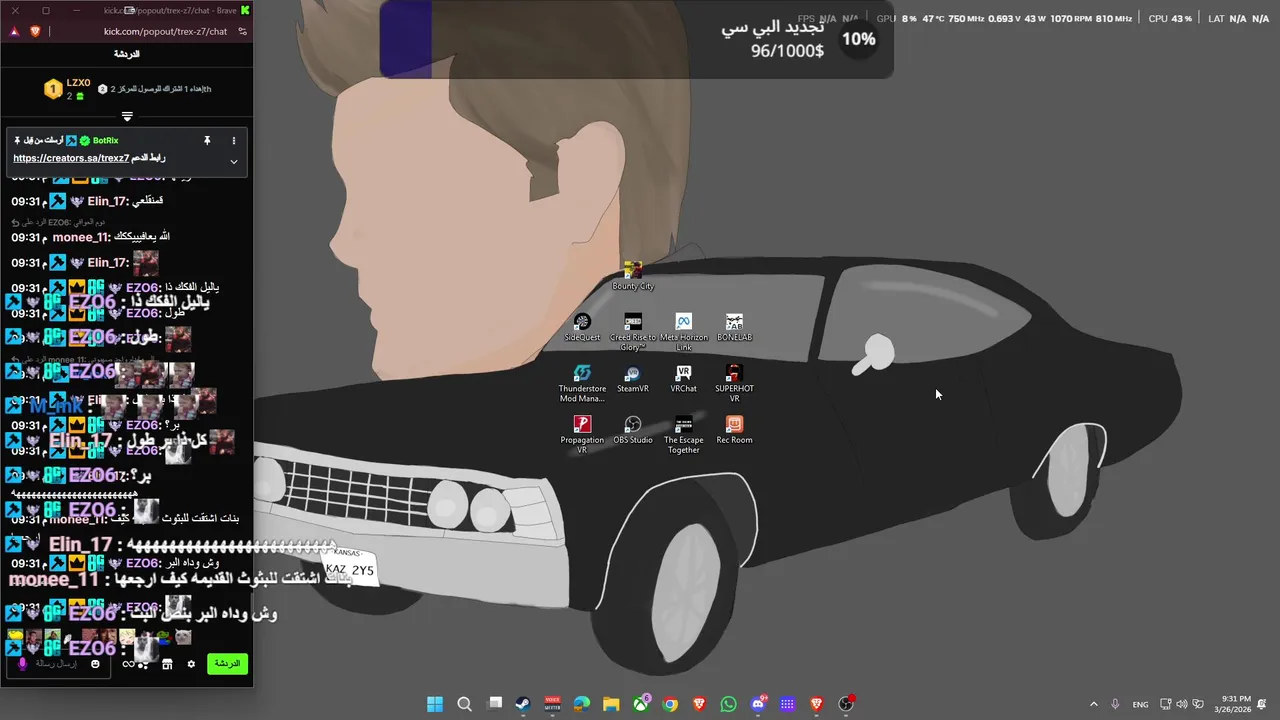Open site settings icon beside the URL
Image resolution: width=1280 pixels, height=720 pixels.
pos(242,31)
